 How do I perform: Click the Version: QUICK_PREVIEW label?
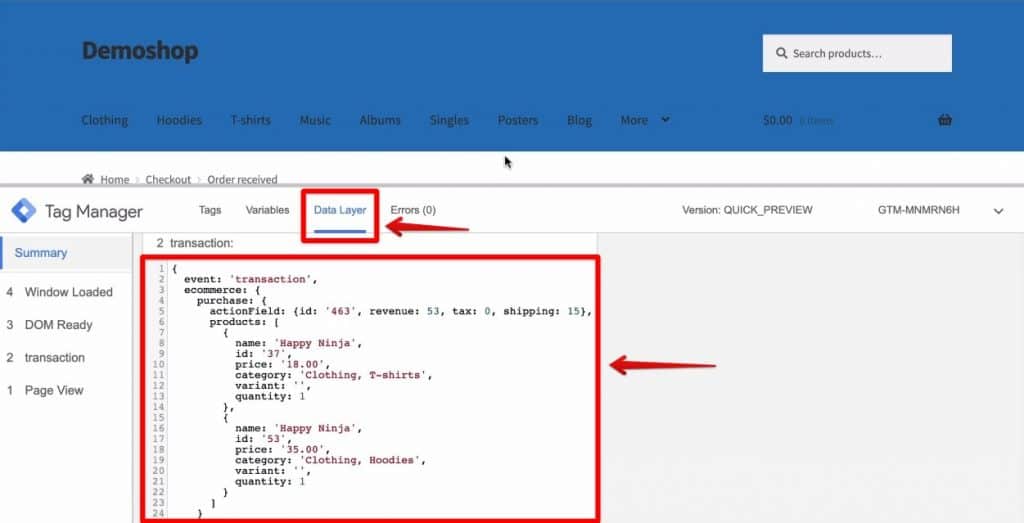click(x=747, y=210)
